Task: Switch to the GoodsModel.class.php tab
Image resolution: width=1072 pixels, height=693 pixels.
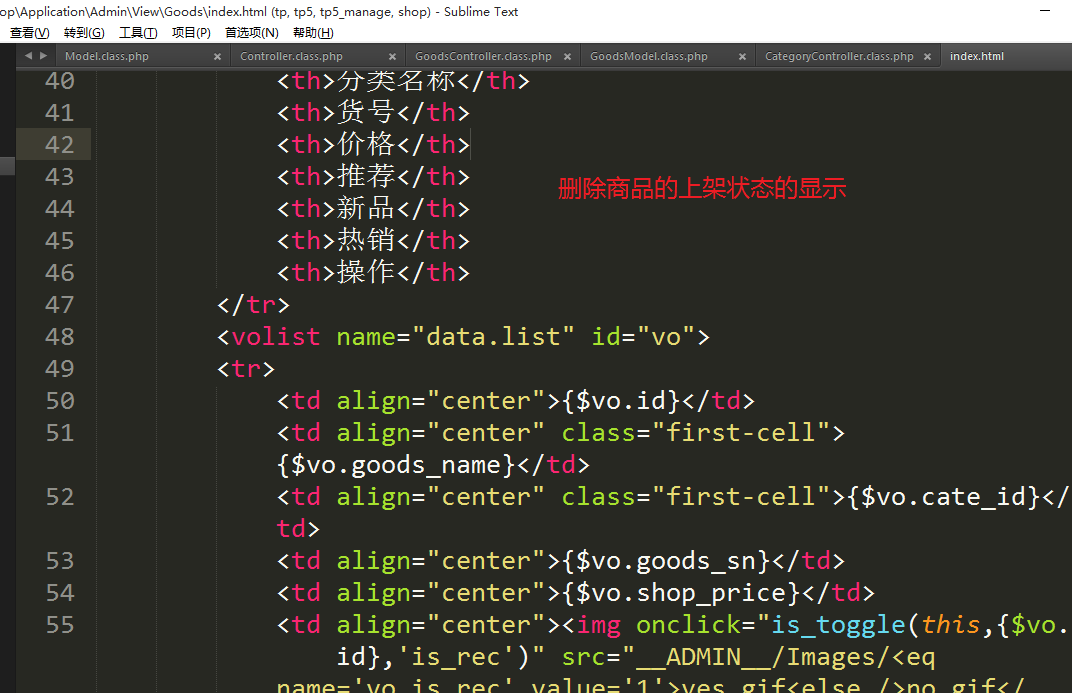Action: tap(649, 57)
